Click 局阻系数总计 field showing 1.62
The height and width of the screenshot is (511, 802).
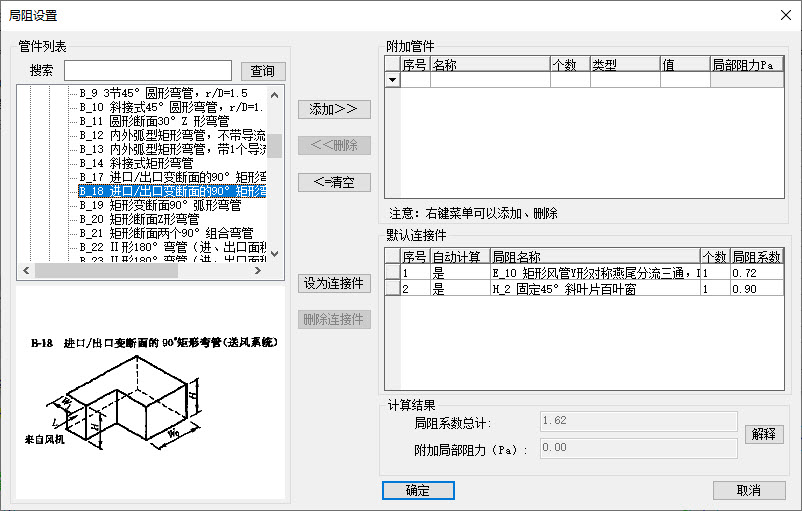638,421
